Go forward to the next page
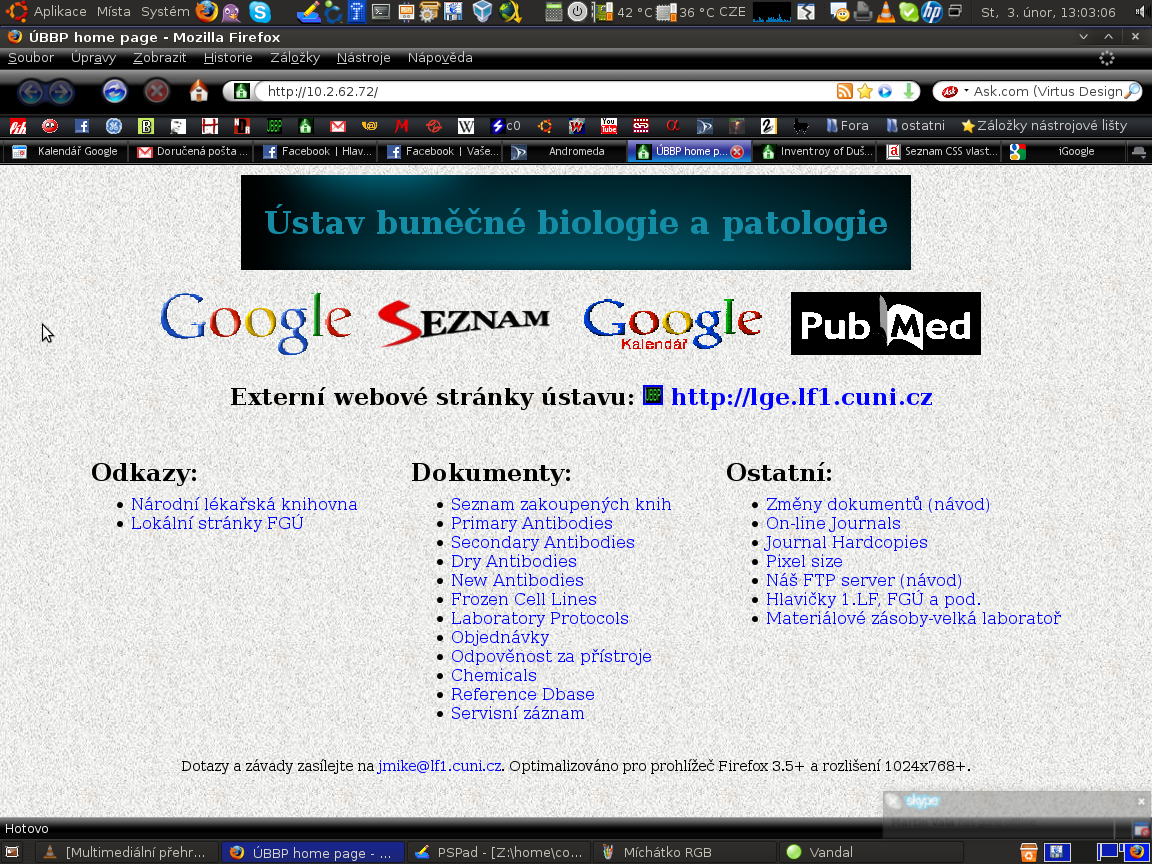The height and width of the screenshot is (864, 1152). [61, 92]
